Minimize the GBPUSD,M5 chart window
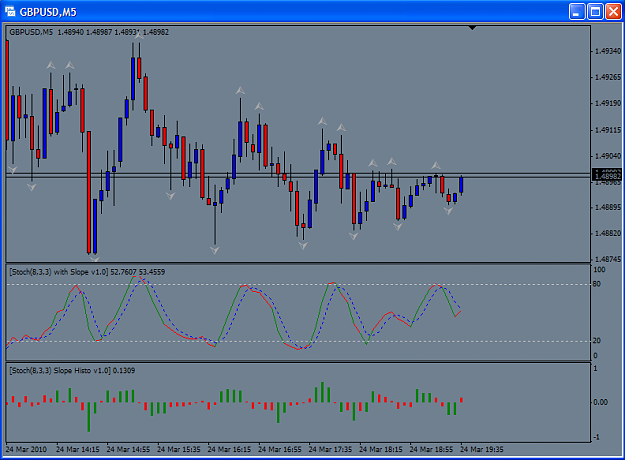Image resolution: width=625 pixels, height=460 pixels. (x=577, y=12)
